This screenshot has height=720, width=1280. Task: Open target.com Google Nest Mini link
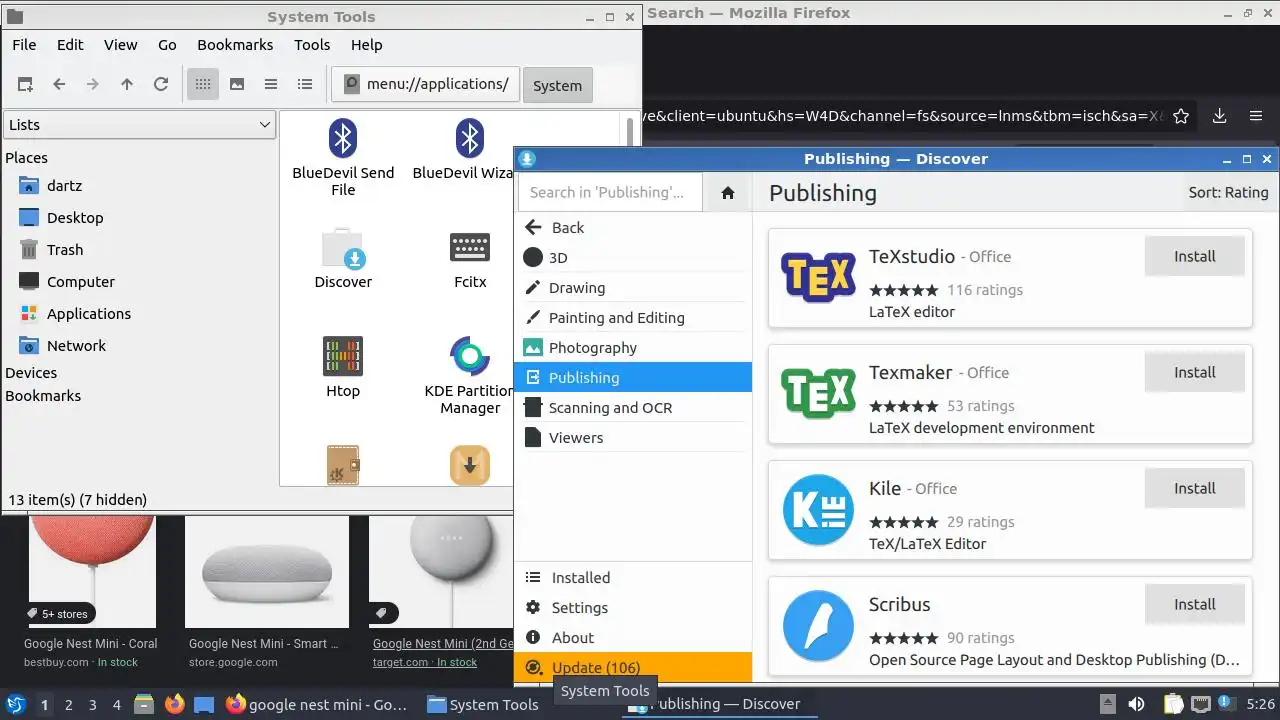pos(443,644)
